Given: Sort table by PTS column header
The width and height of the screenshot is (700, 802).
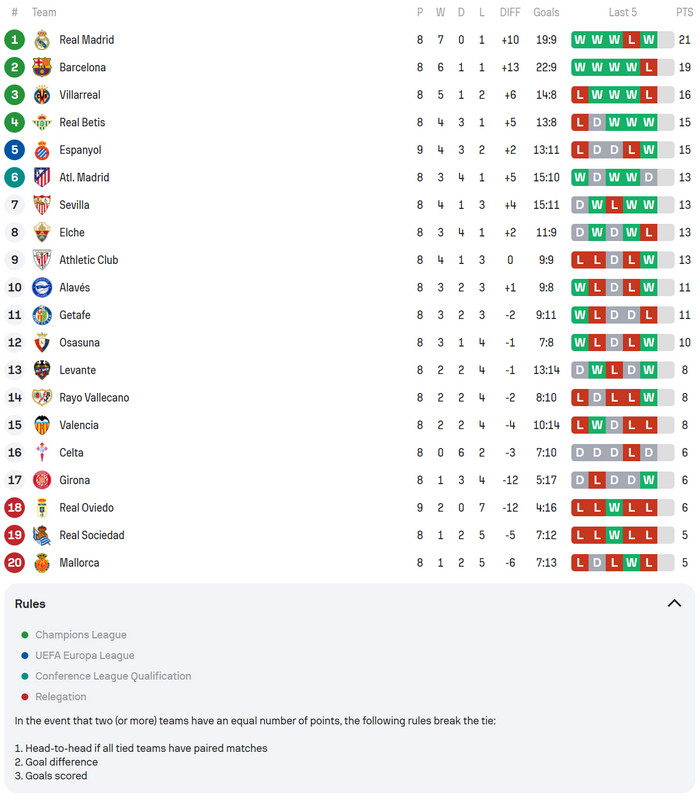Looking at the screenshot, I should [683, 12].
